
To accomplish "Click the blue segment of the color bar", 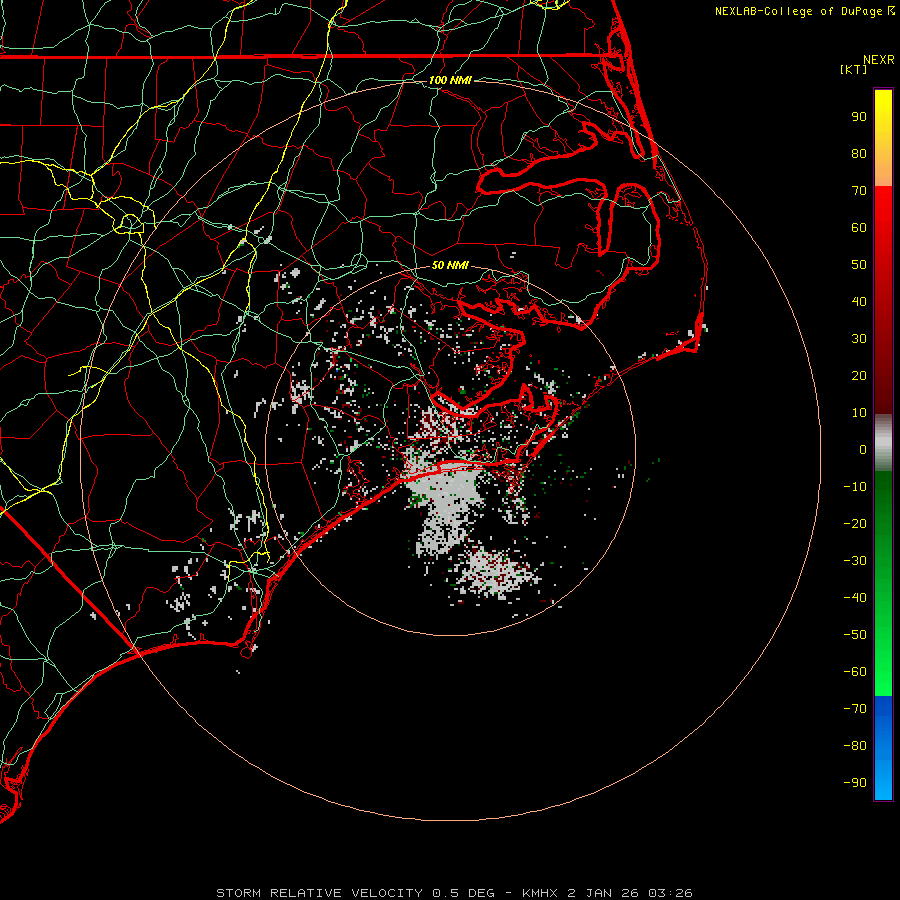I will 883,748.
